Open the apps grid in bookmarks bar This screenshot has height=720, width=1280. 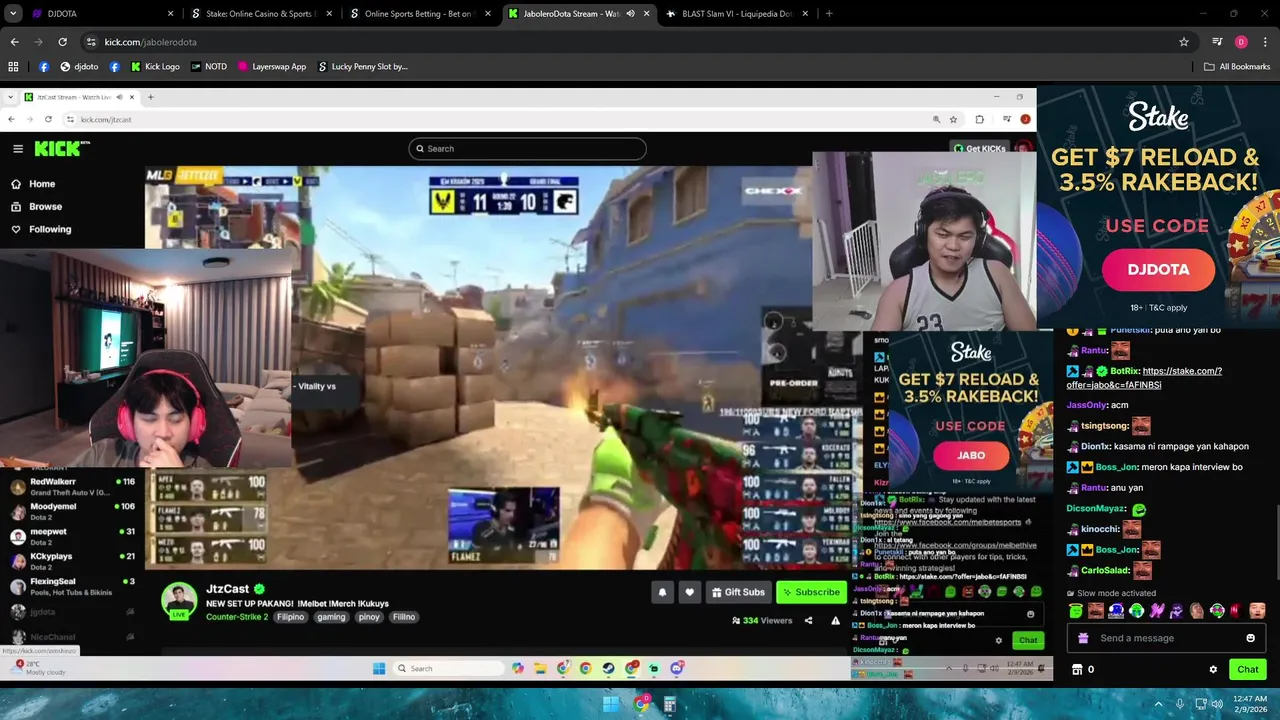tap(13, 67)
